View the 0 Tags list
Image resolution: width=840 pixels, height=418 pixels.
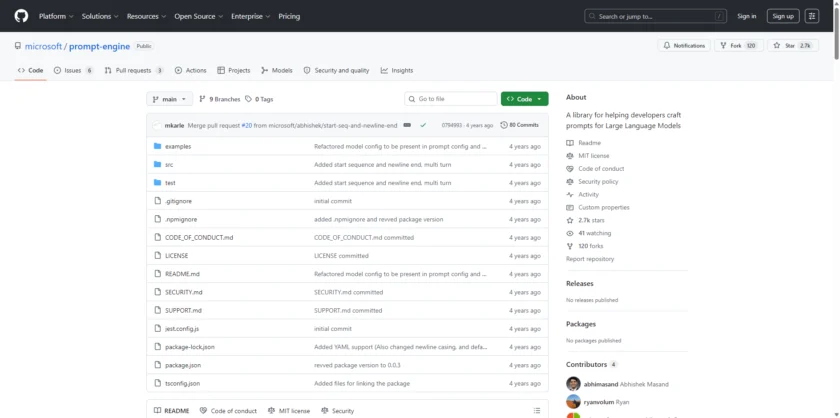click(259, 99)
